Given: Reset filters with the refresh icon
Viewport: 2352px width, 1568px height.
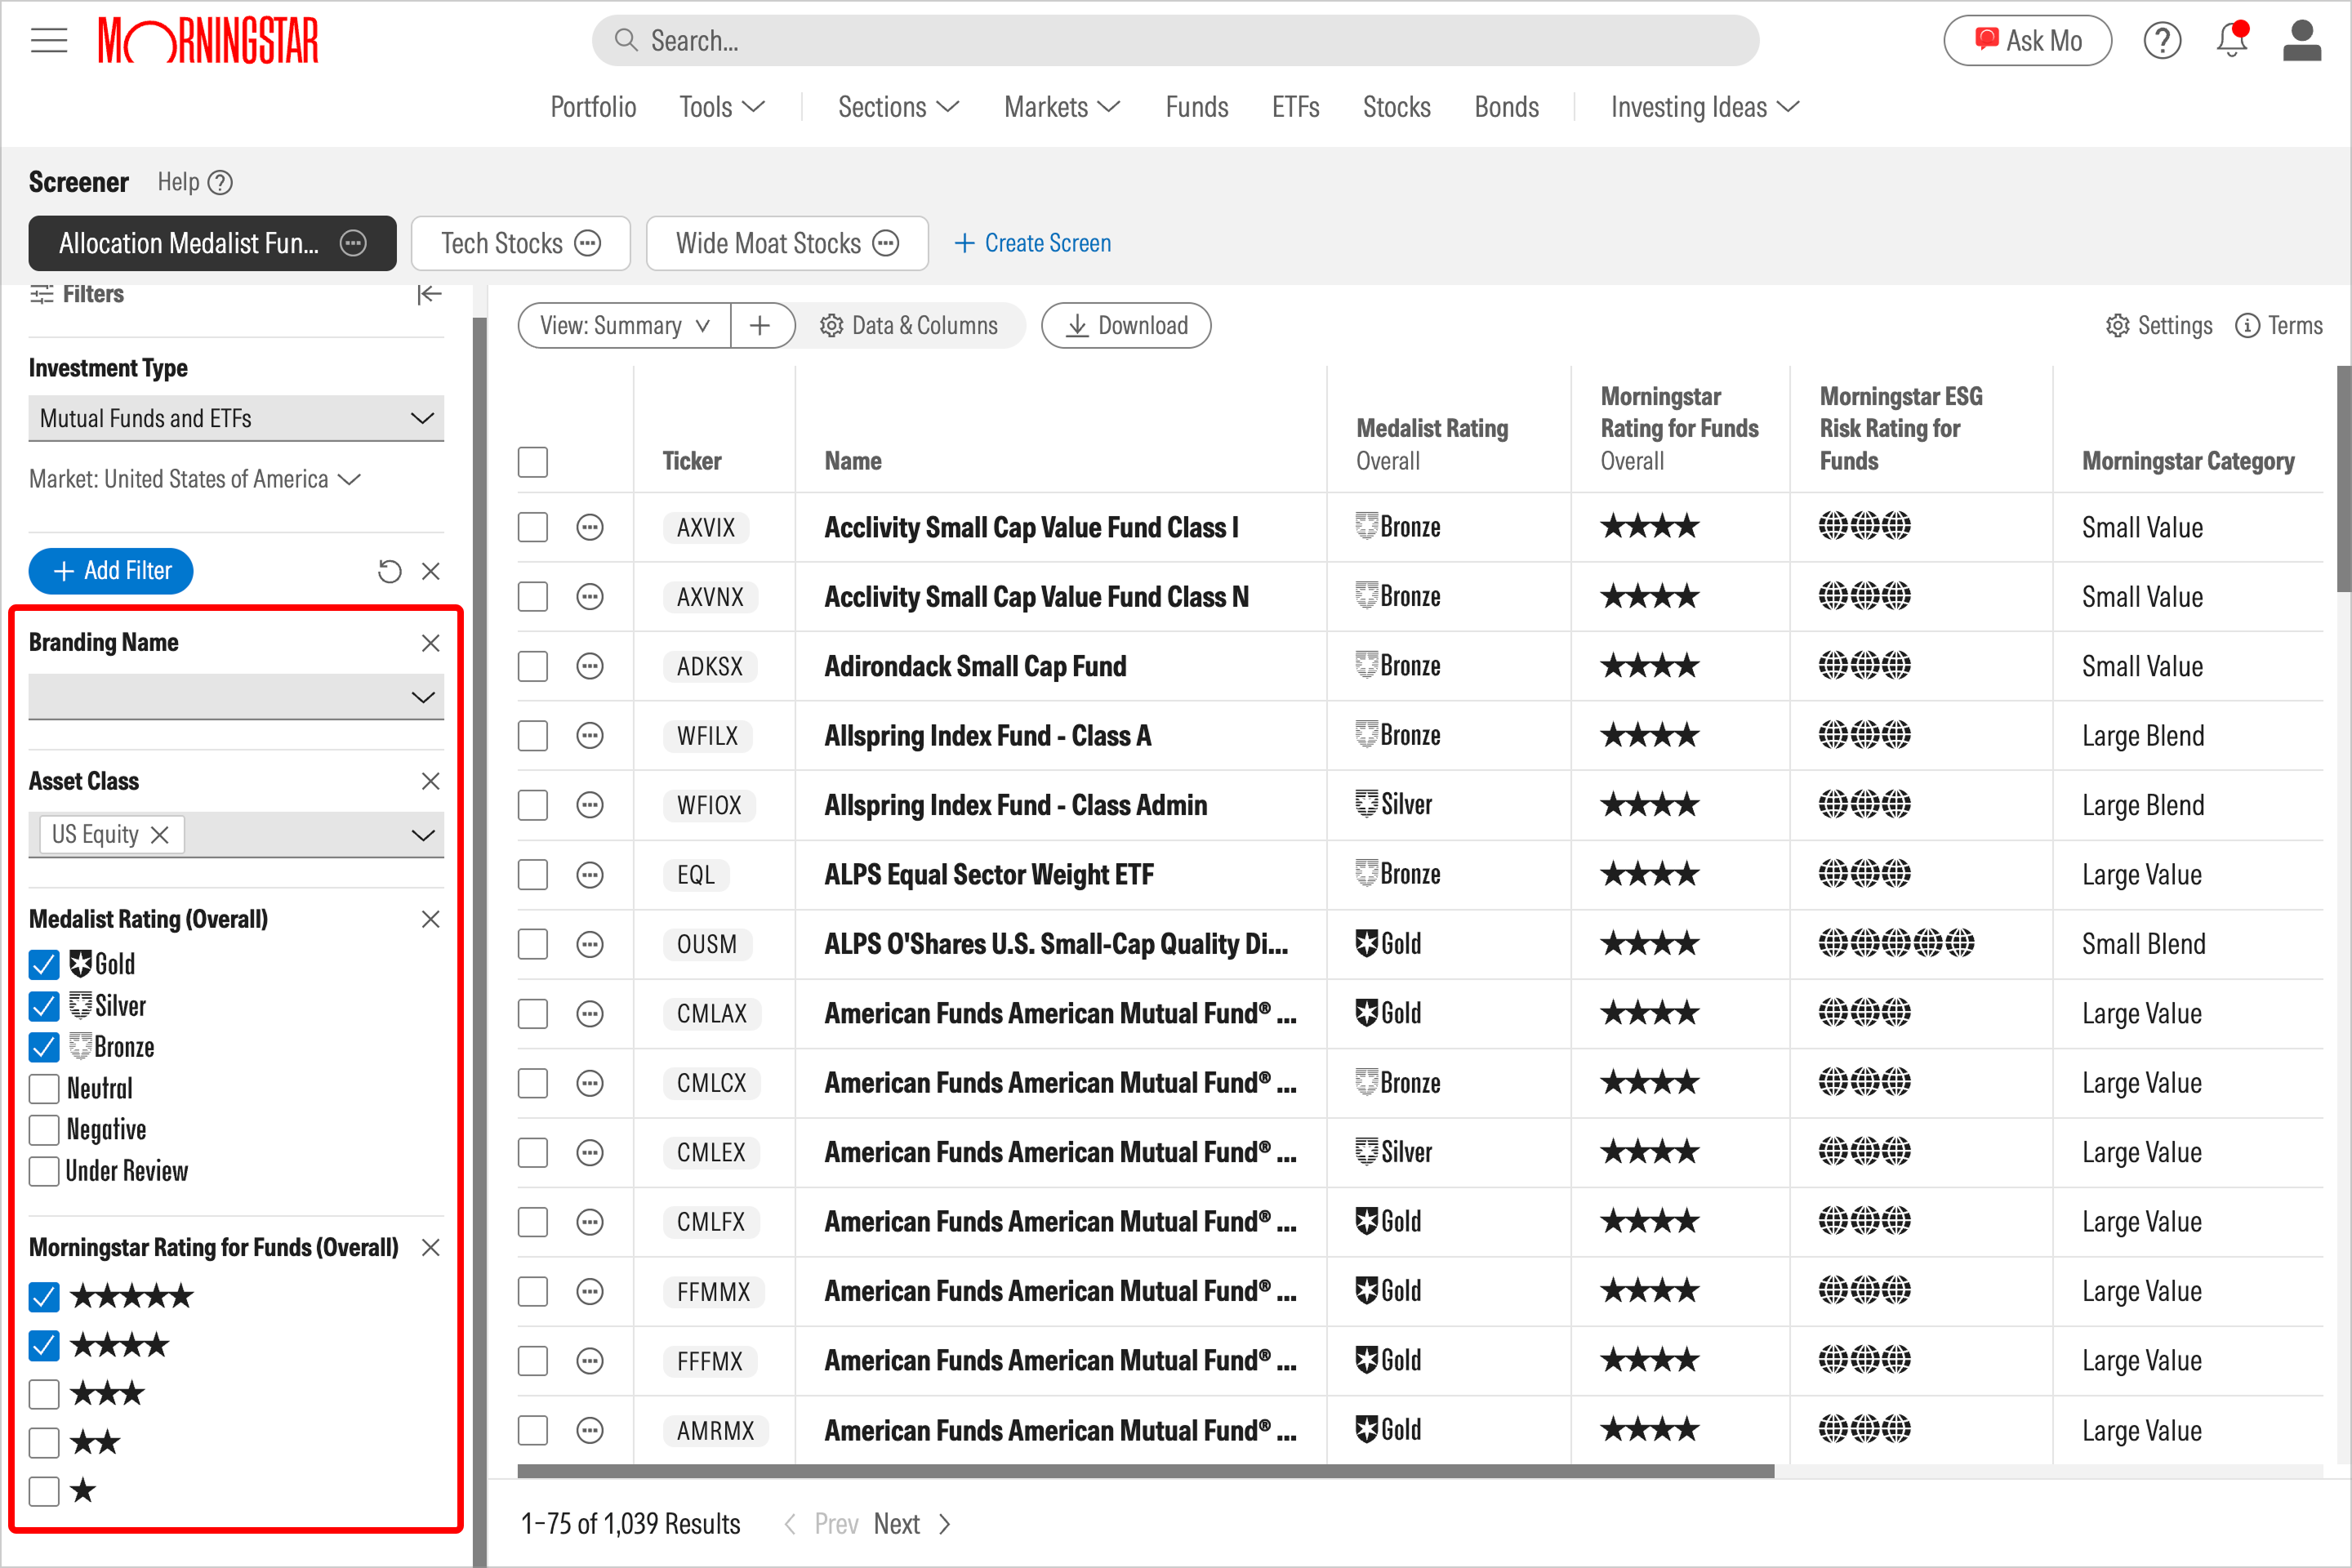Looking at the screenshot, I should point(389,571).
